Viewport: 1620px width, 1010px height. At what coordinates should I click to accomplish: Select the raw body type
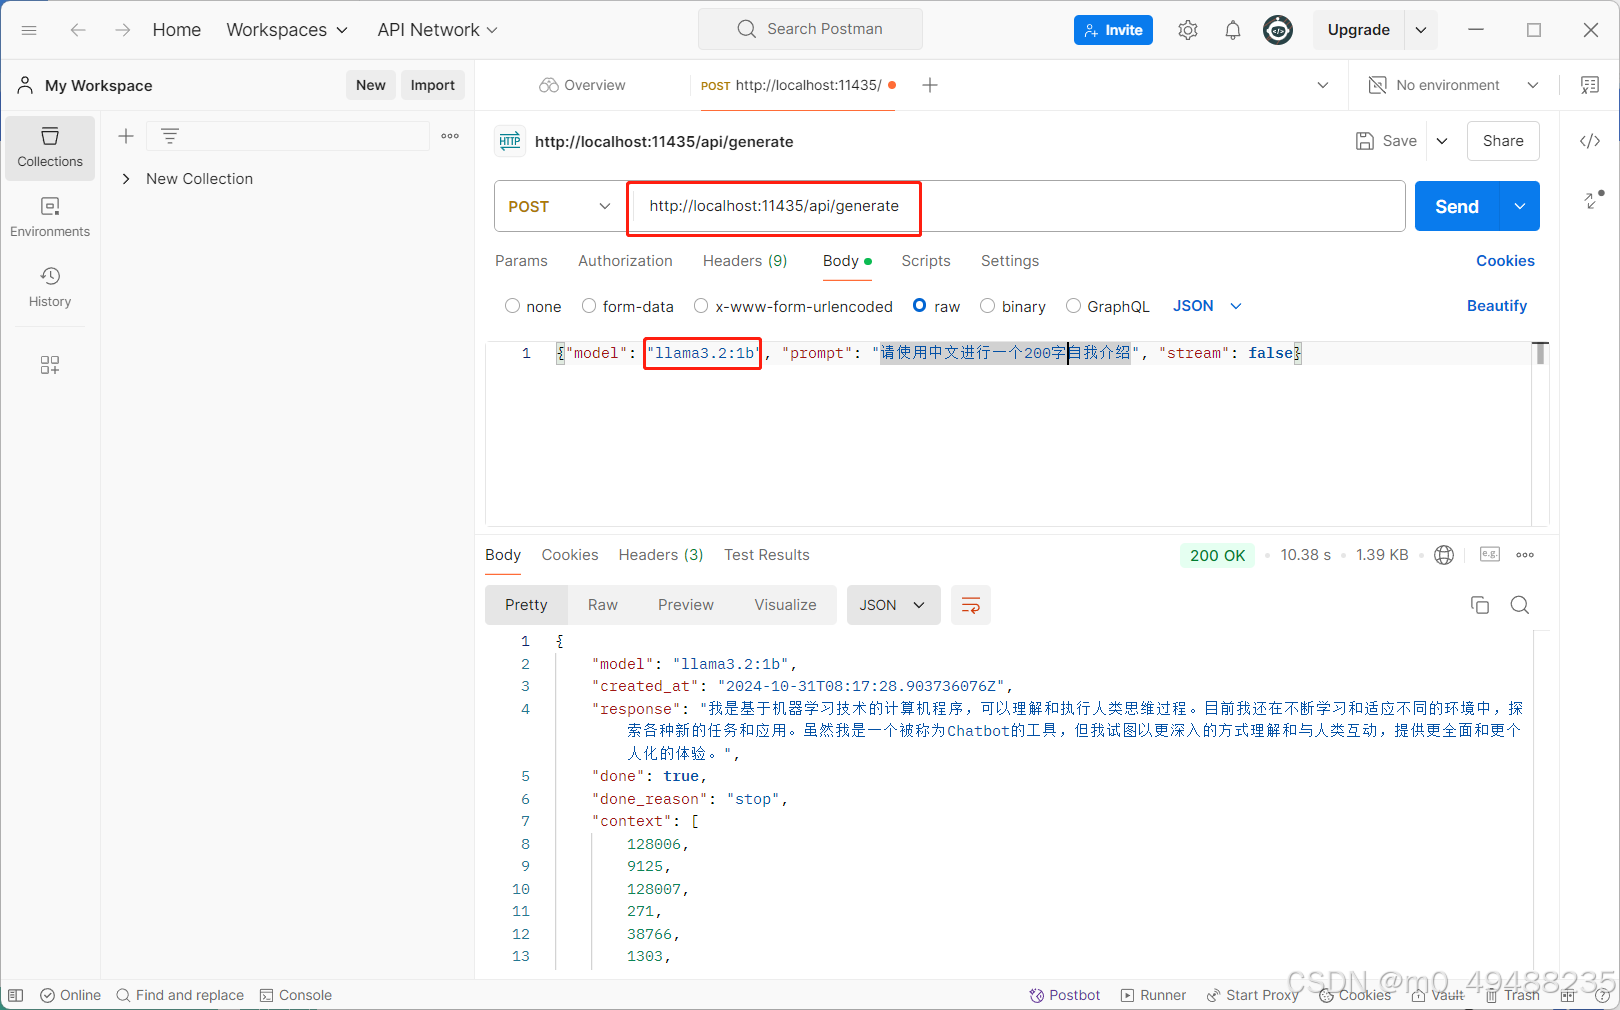coord(920,306)
